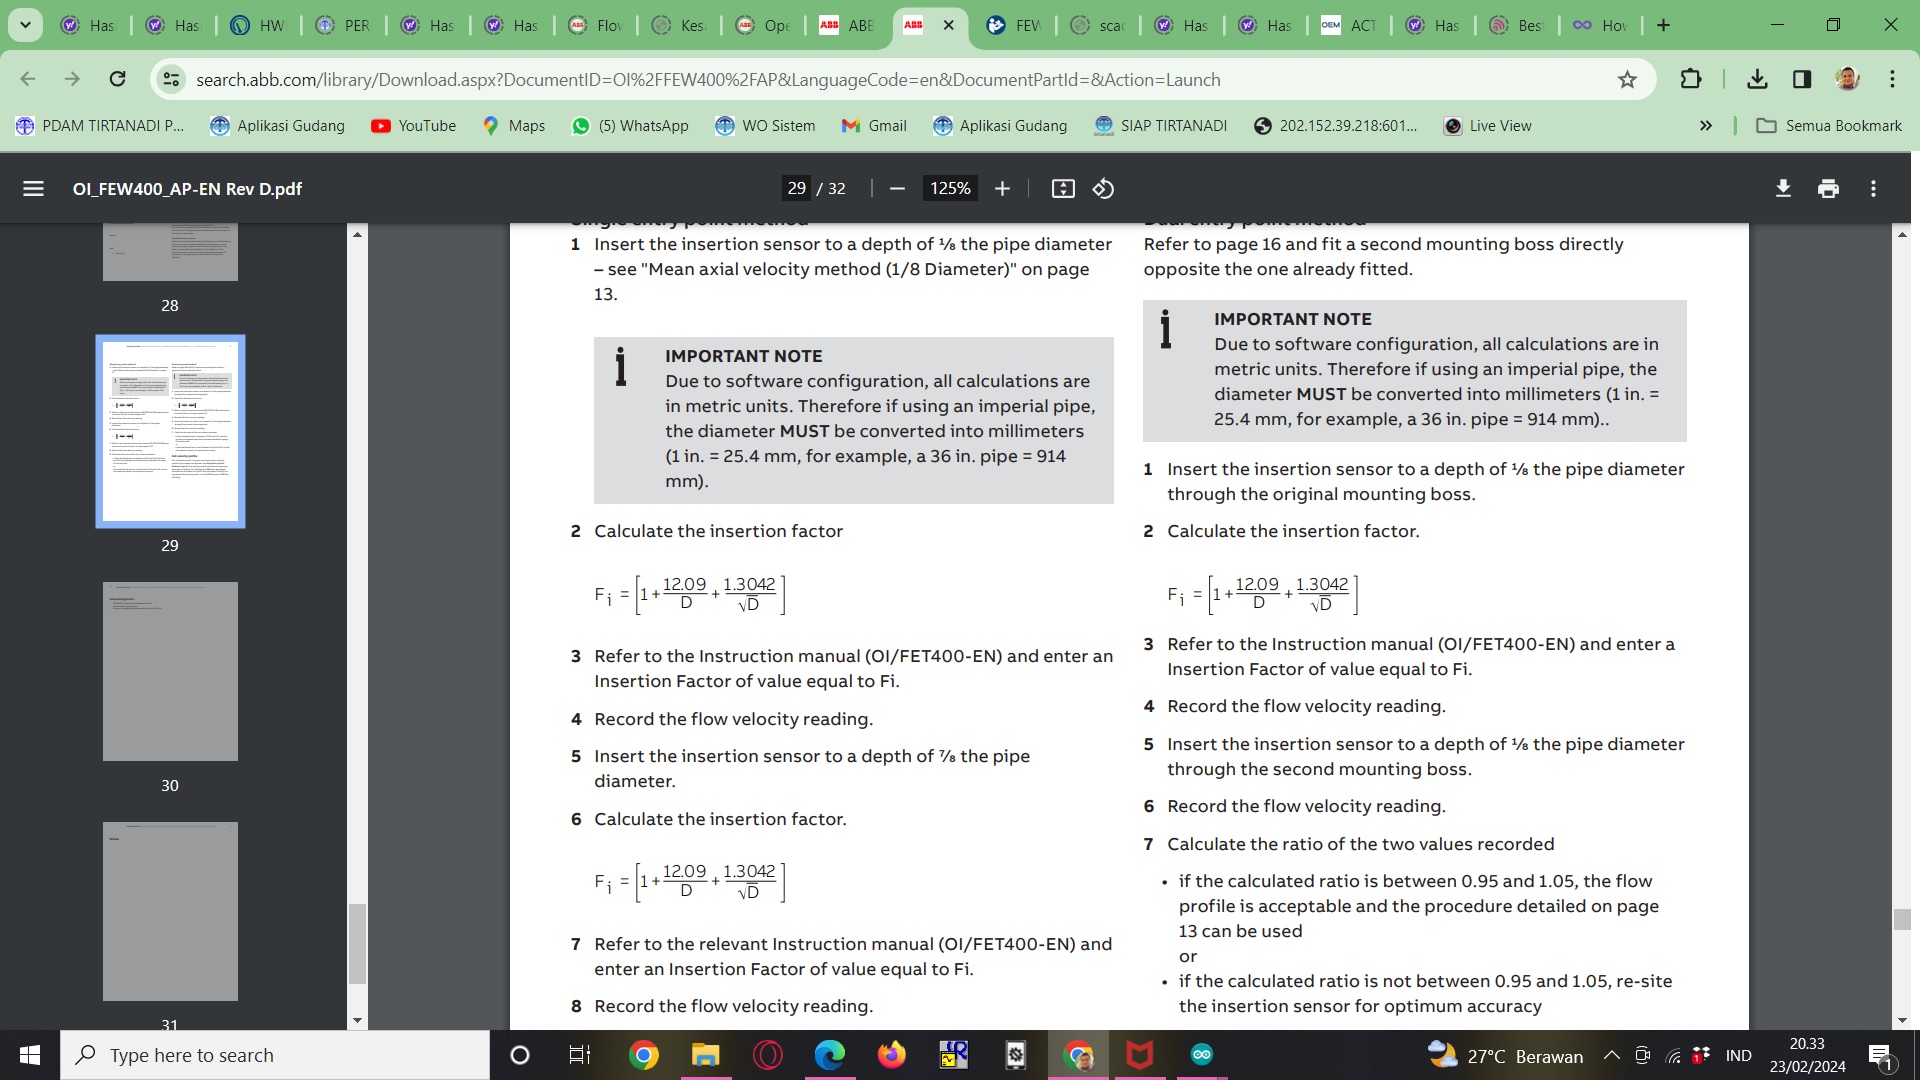Switch to the PER tab
Screen dimensions: 1920x1080
(x=343, y=25)
